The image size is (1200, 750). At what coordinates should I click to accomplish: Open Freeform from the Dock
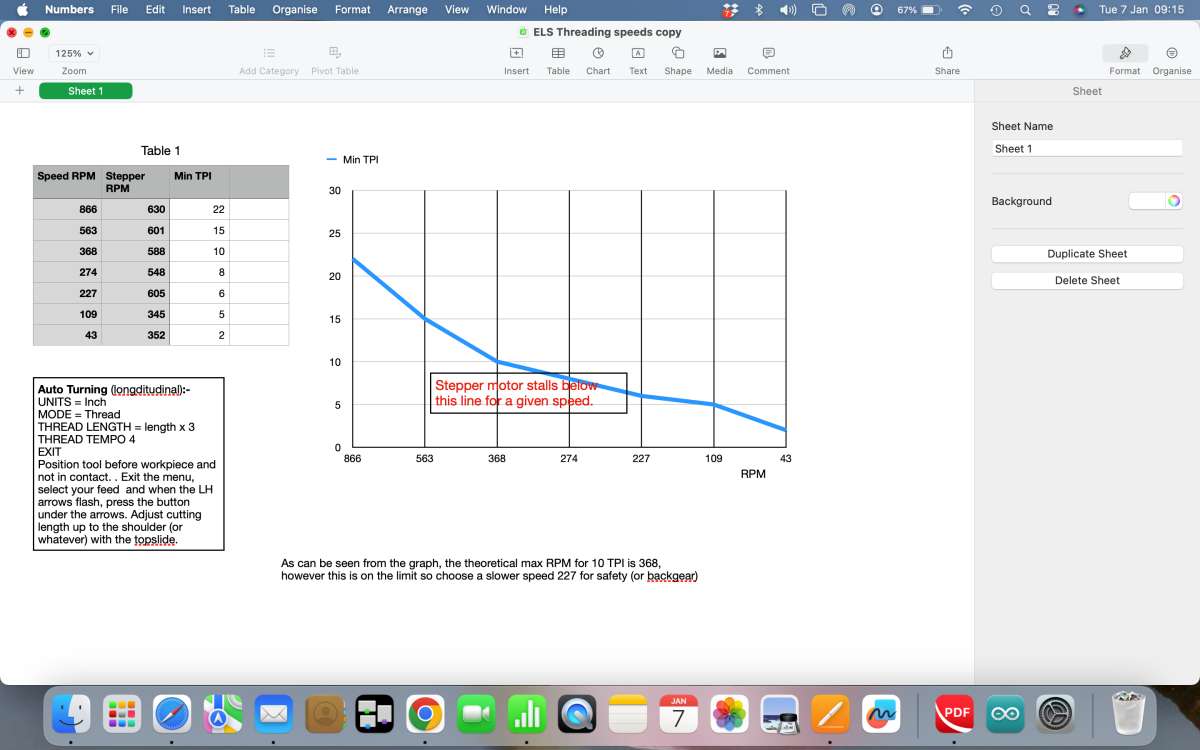coord(881,714)
